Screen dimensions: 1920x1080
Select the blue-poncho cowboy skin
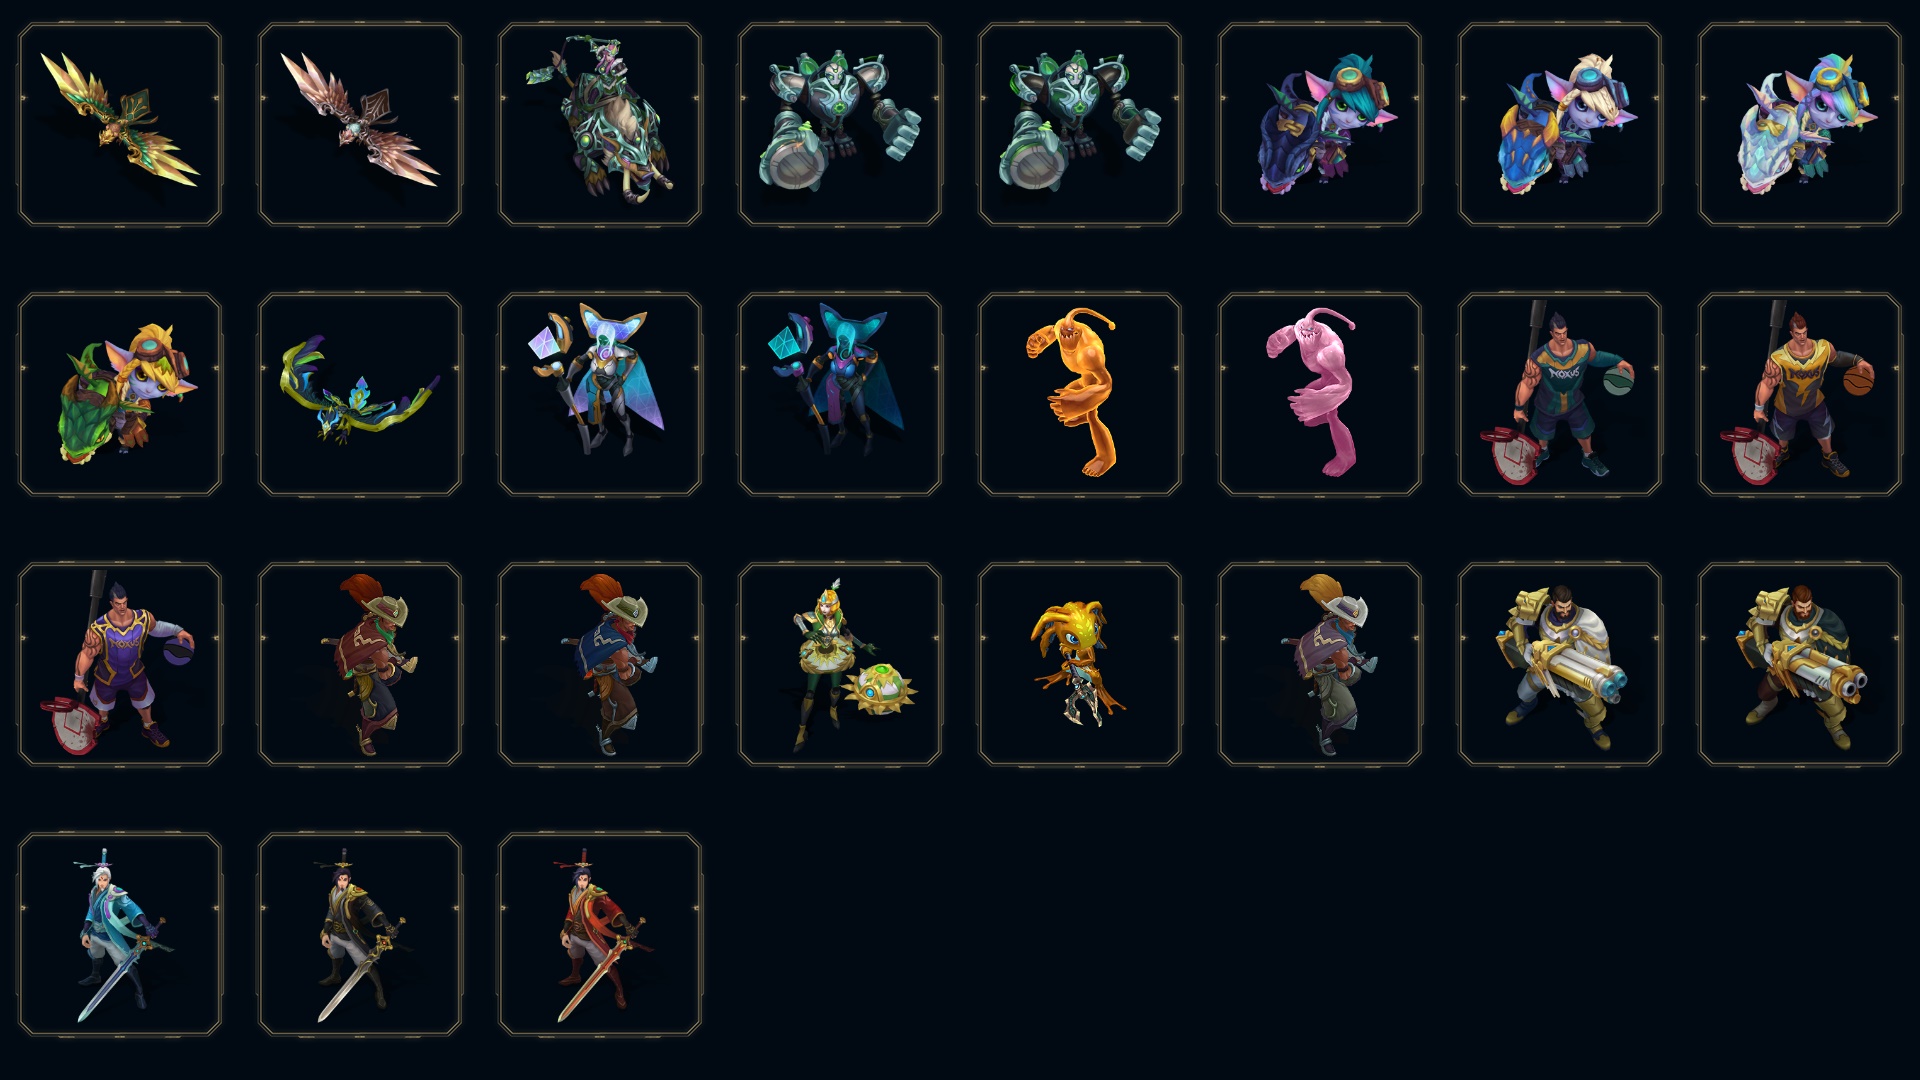point(600,664)
